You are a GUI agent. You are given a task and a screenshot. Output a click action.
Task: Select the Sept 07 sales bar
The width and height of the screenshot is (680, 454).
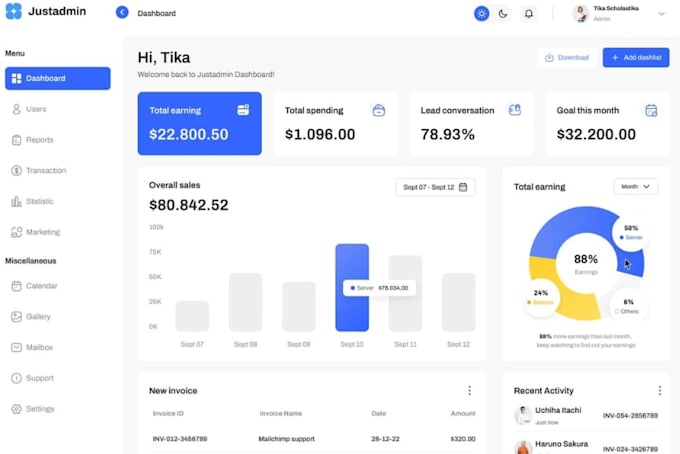(x=192, y=316)
